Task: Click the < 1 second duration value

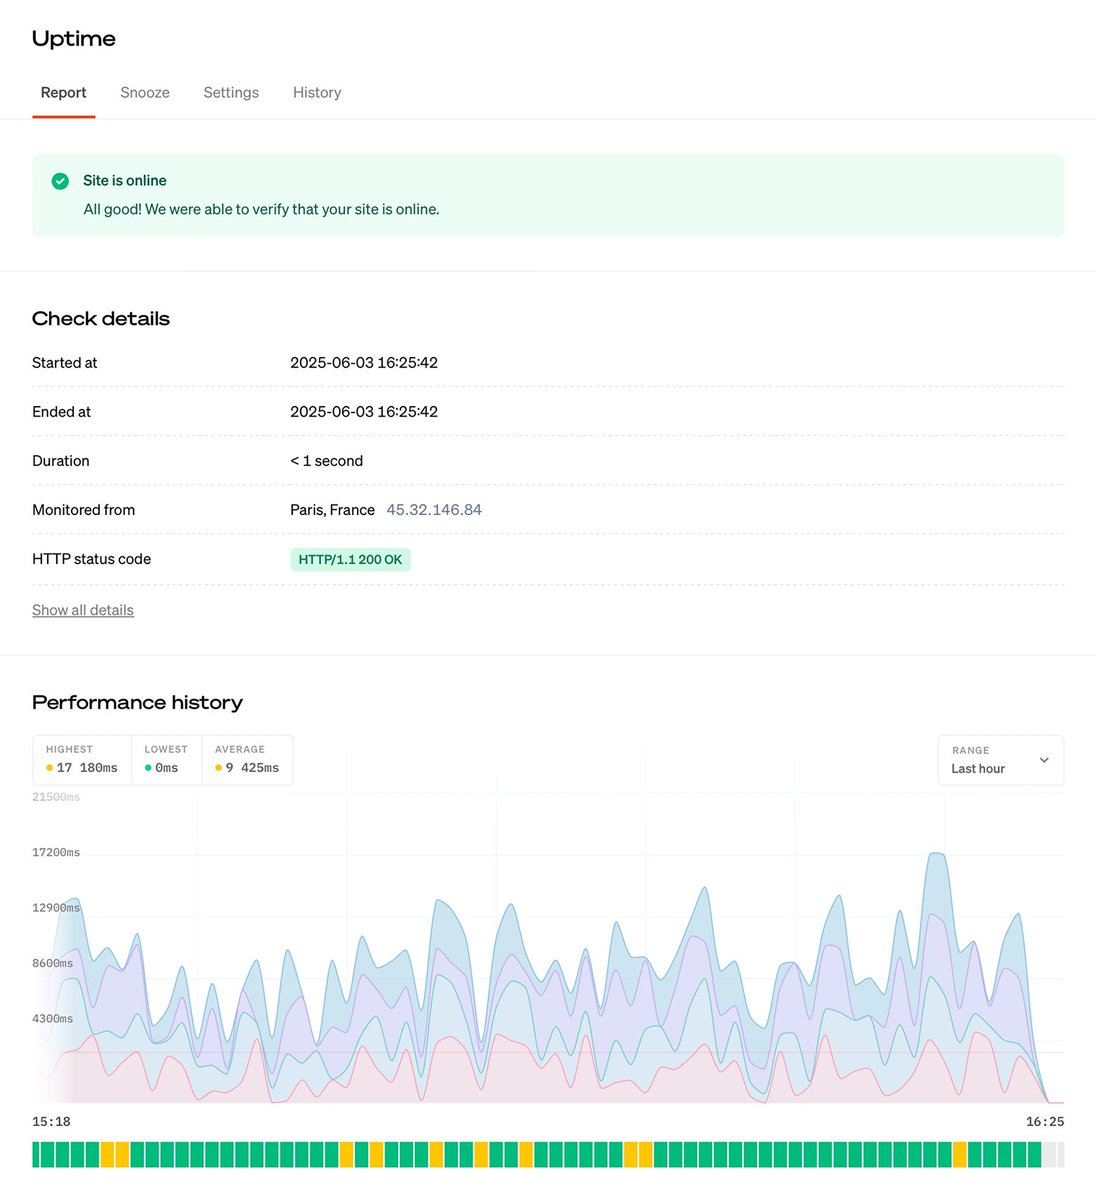Action: pyautogui.click(x=326, y=461)
